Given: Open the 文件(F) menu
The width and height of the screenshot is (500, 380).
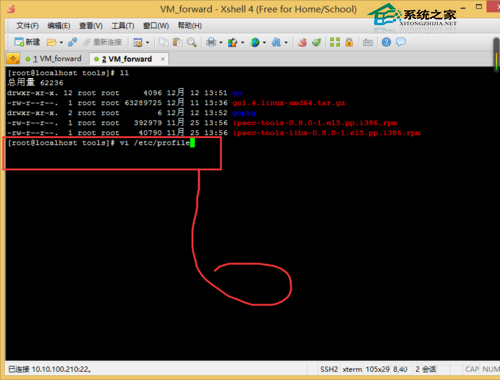Looking at the screenshot, I should click(27, 26).
